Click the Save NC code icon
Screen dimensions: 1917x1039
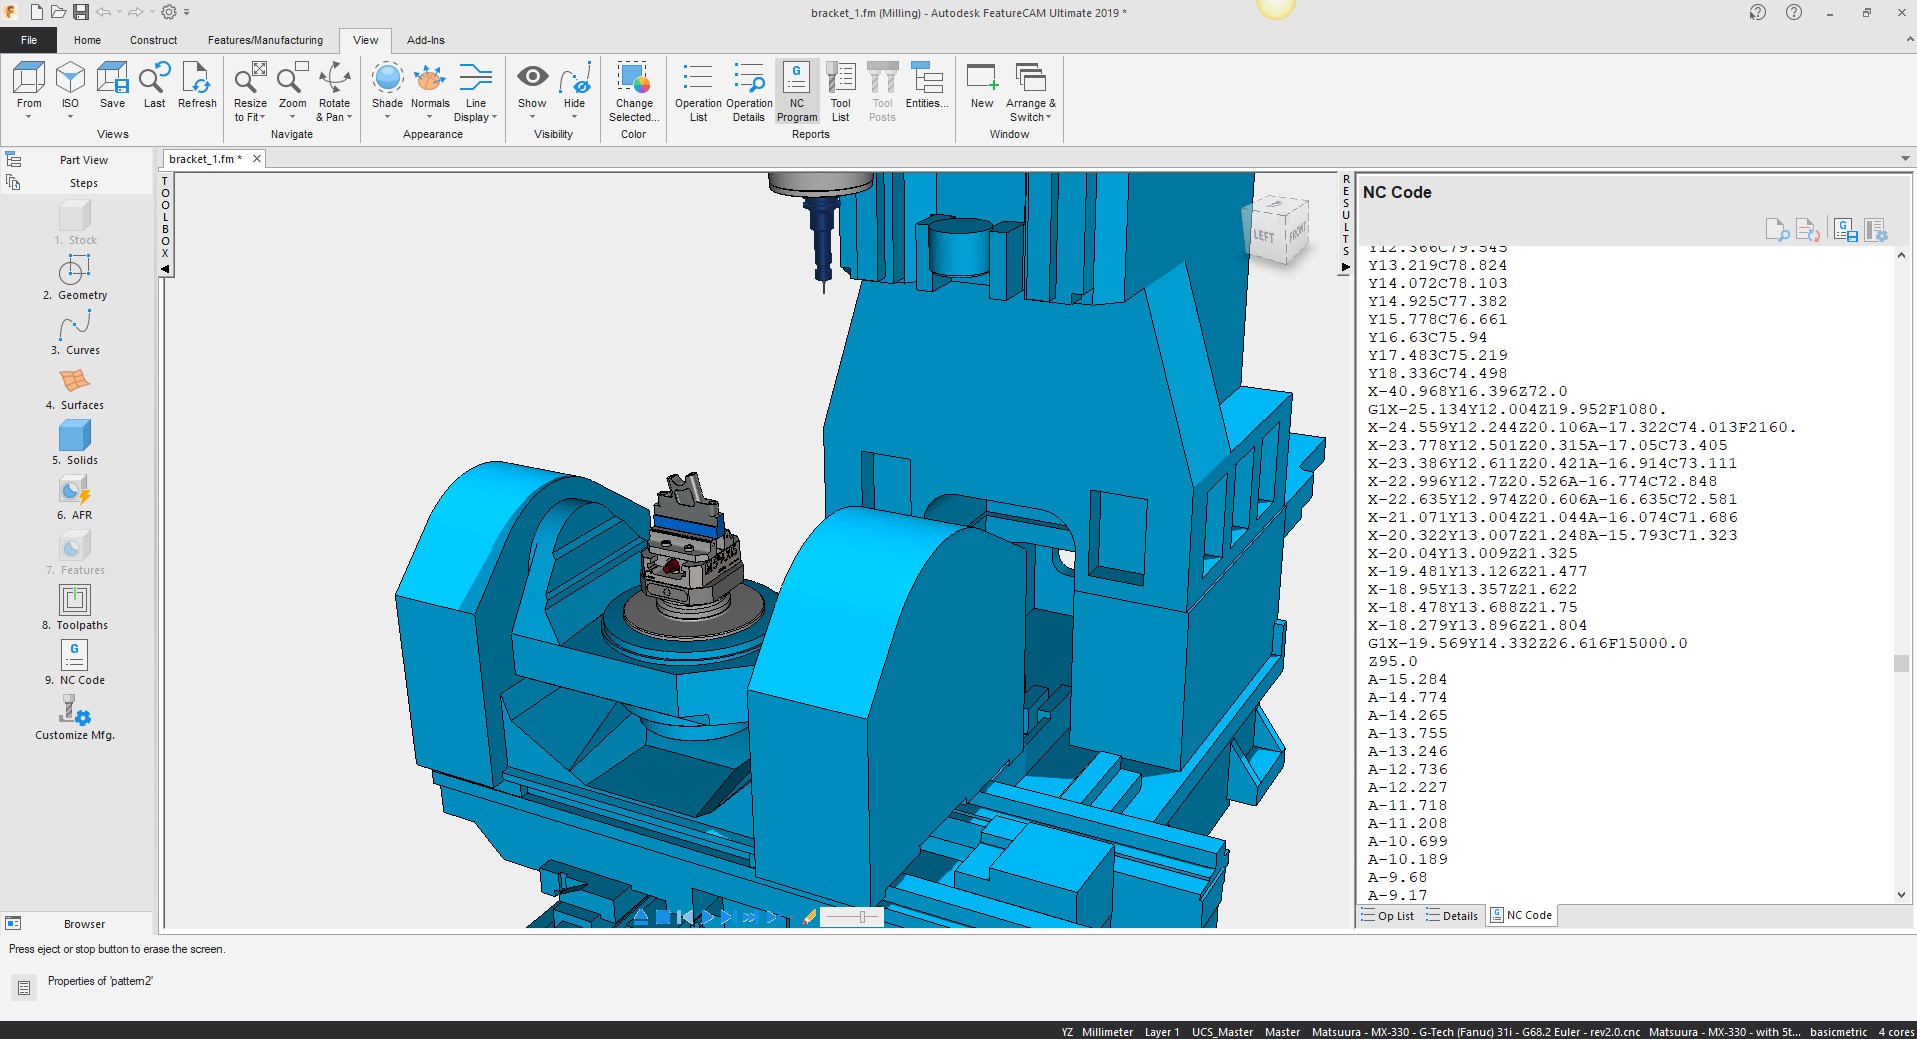click(1846, 231)
